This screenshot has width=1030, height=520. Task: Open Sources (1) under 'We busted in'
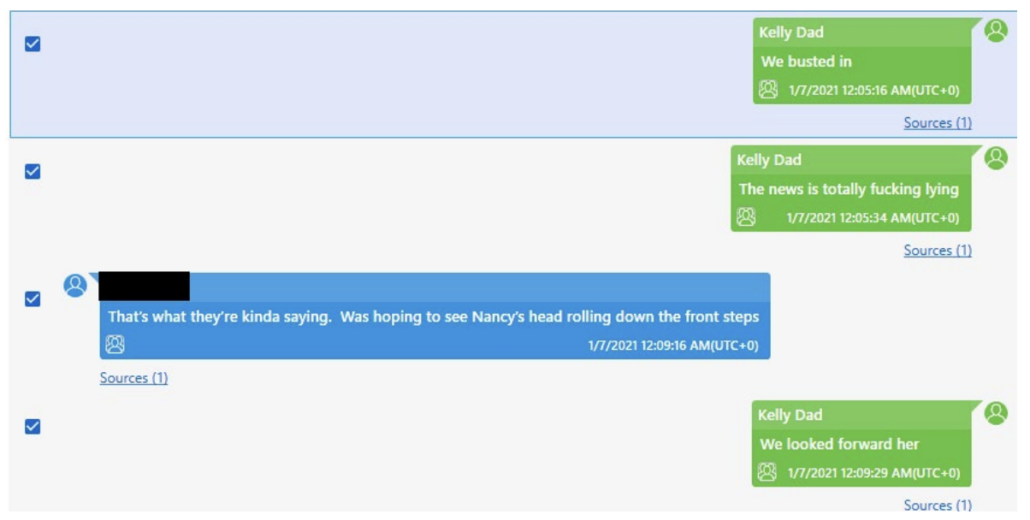click(937, 123)
